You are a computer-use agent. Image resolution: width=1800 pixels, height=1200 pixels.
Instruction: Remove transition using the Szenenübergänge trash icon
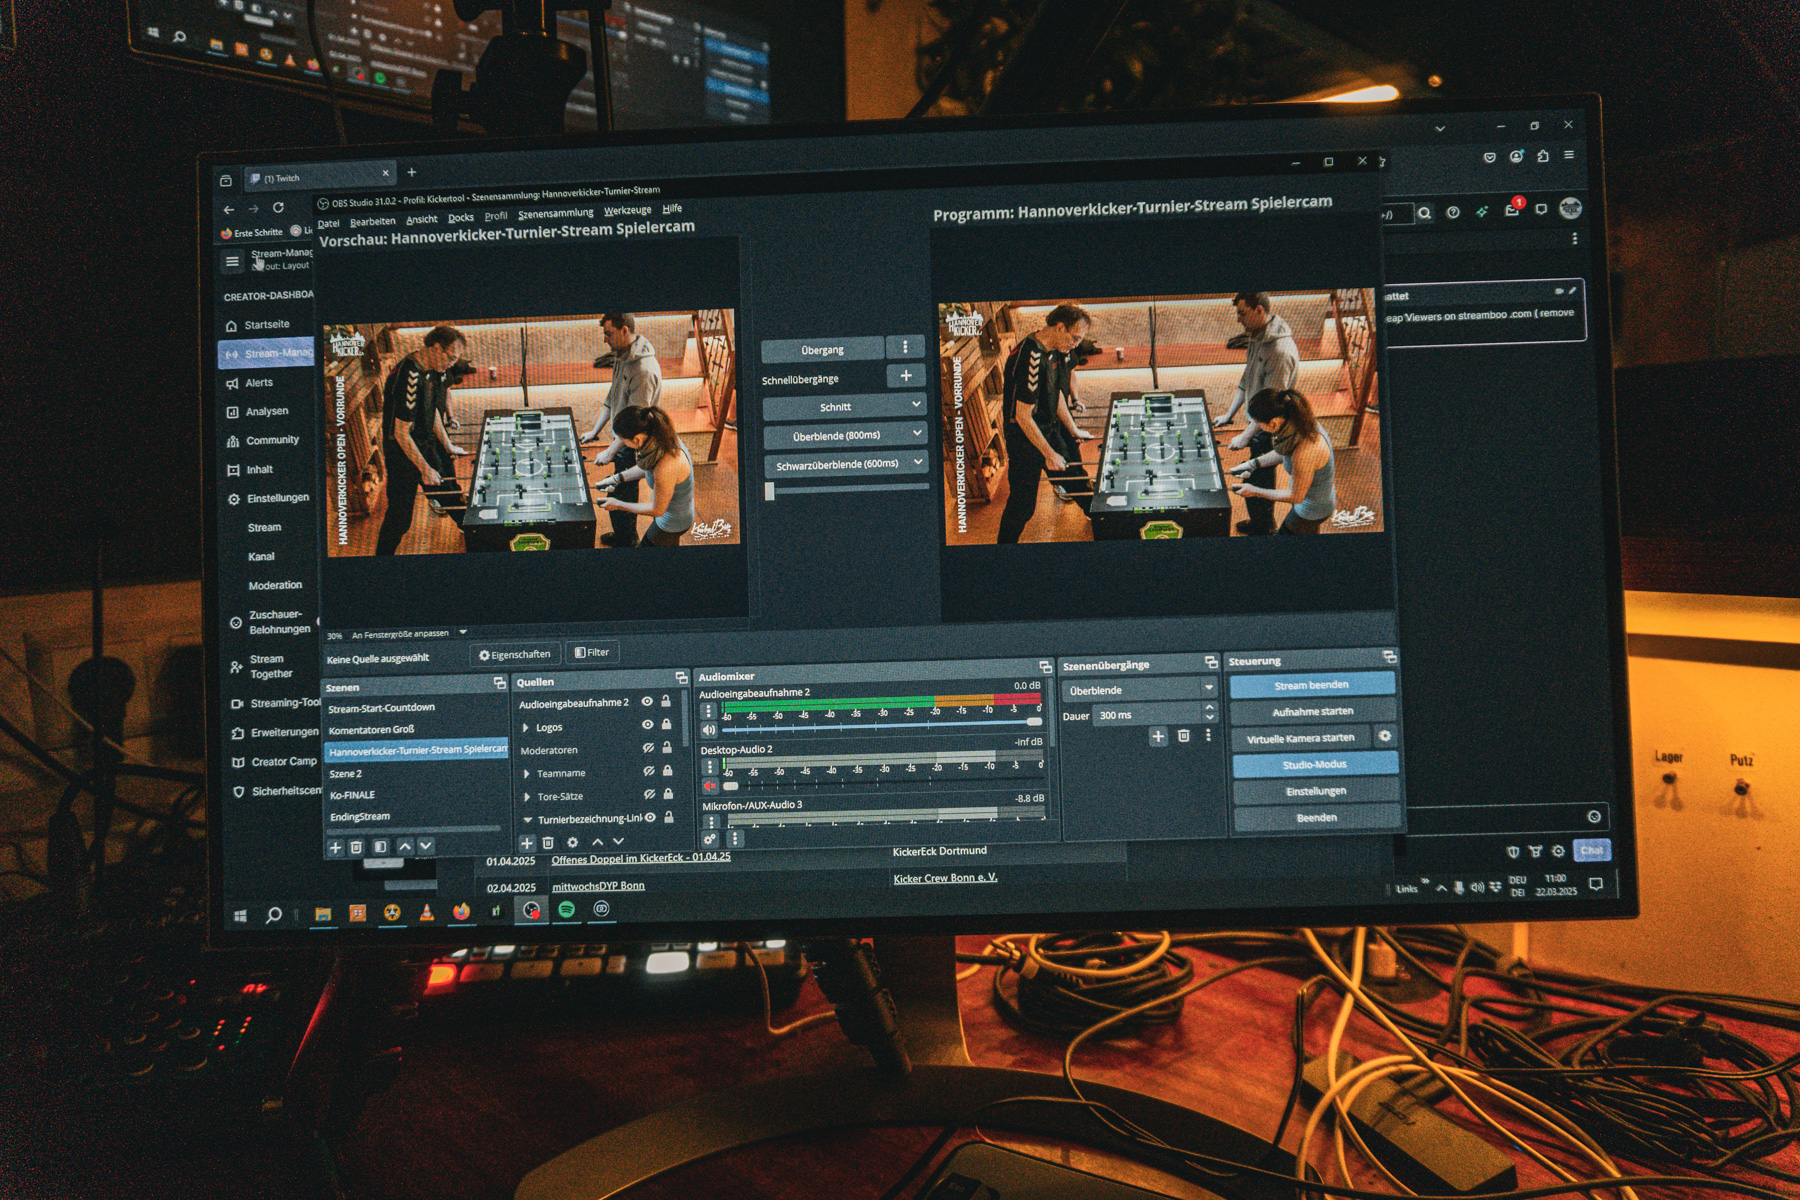[1184, 736]
